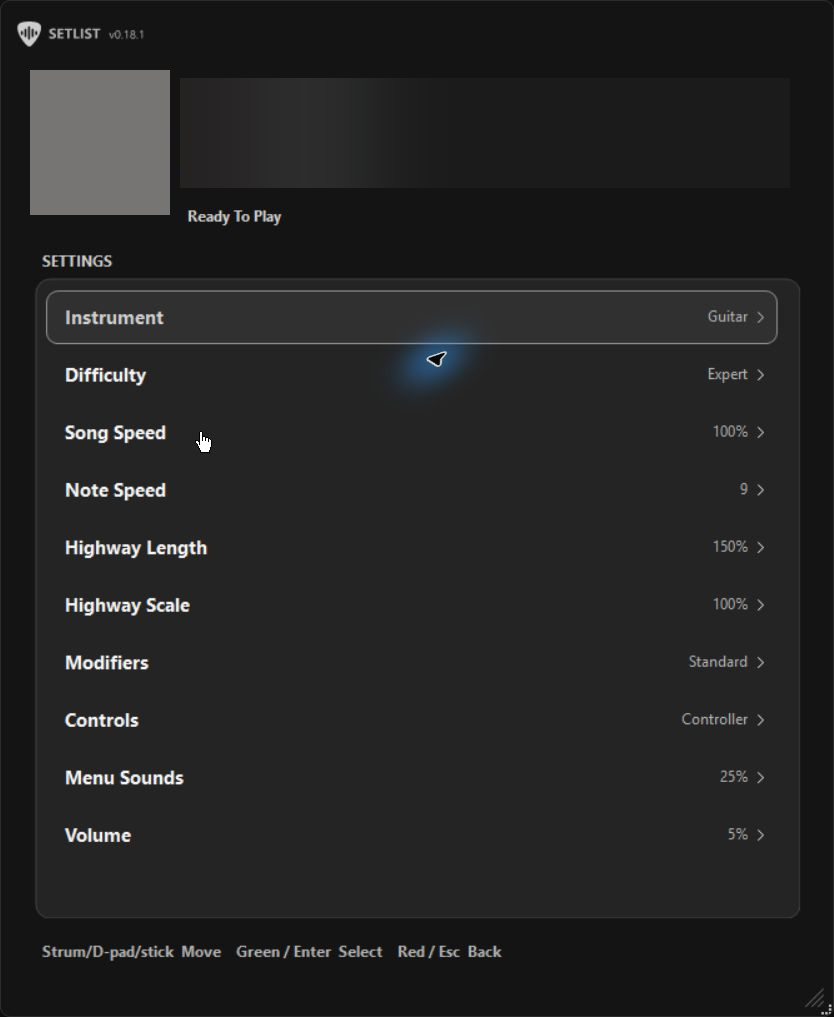This screenshot has height=1017, width=834.
Task: Click chevron beside Menu Sounds 25%
Action: tap(761, 777)
